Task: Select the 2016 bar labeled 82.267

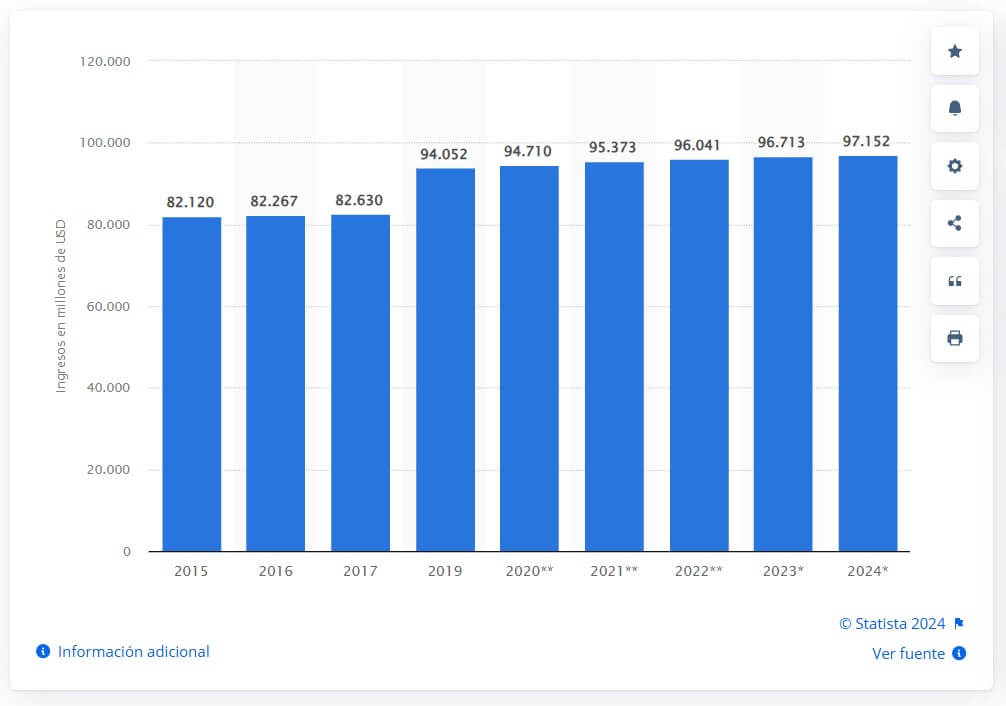Action: pos(276,383)
